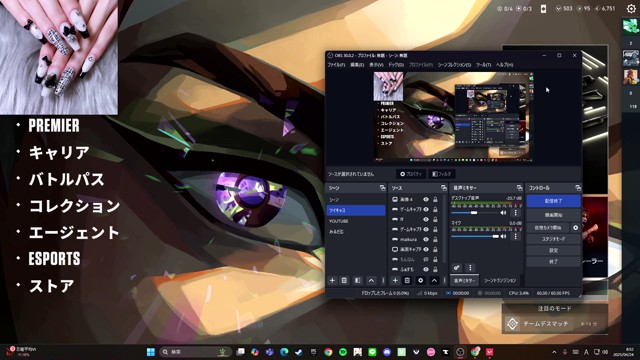Image resolution: width=640 pixels, height=360 pixels.
Task: Unlock the makura source lock icon
Action: pos(435,239)
